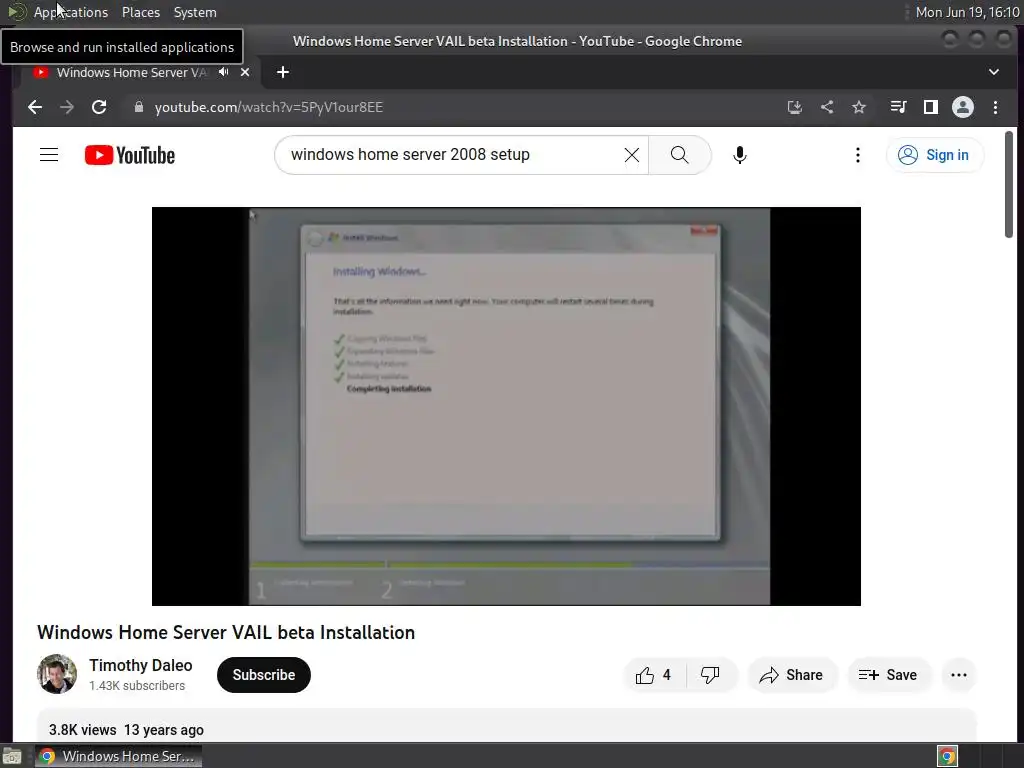Open Timothy Daleo channel name

141,665
